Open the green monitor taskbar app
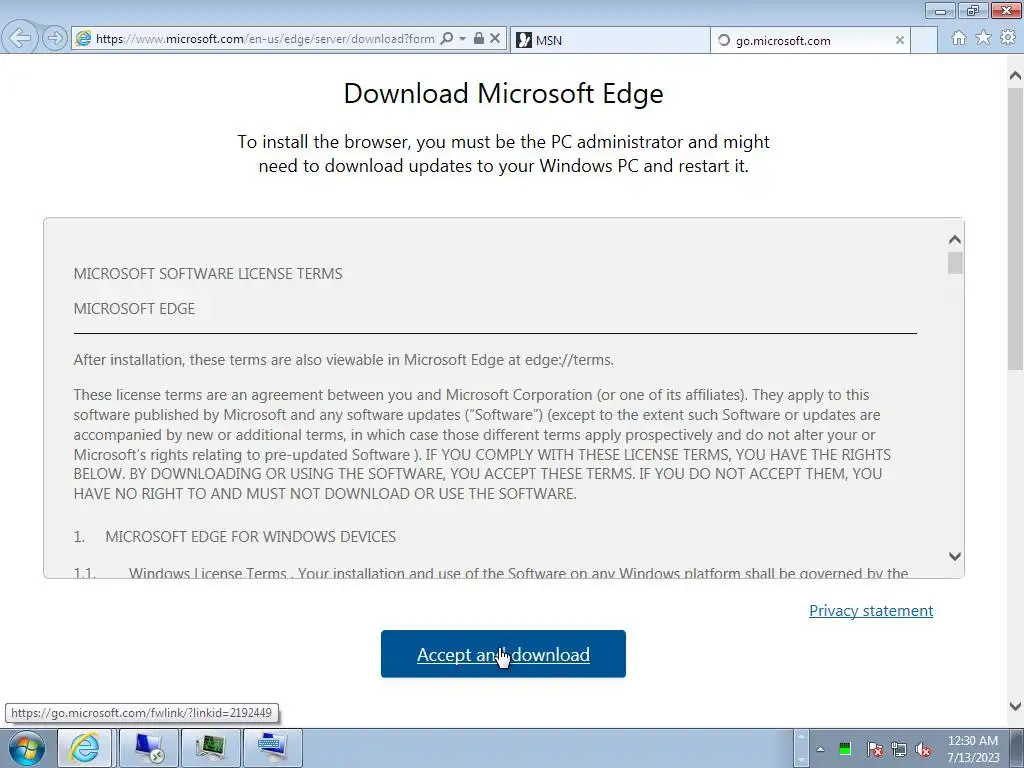 click(210, 748)
